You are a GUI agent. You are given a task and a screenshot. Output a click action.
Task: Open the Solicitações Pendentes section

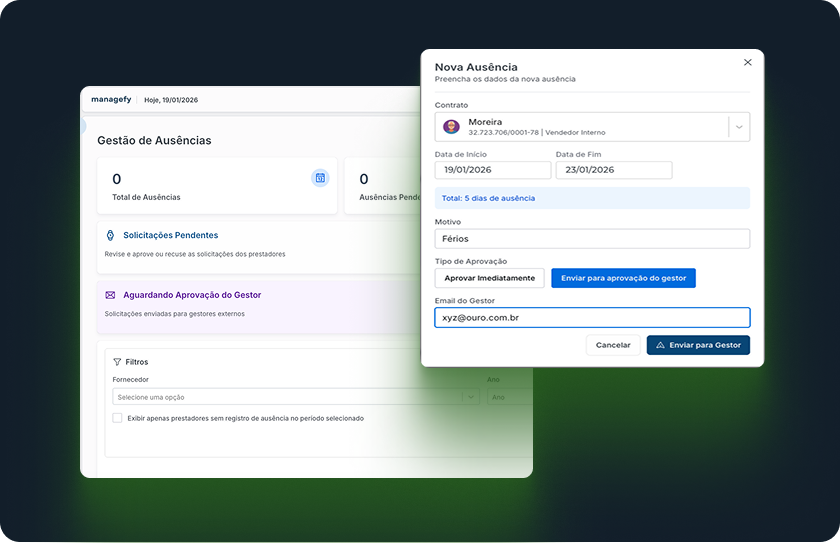point(170,235)
